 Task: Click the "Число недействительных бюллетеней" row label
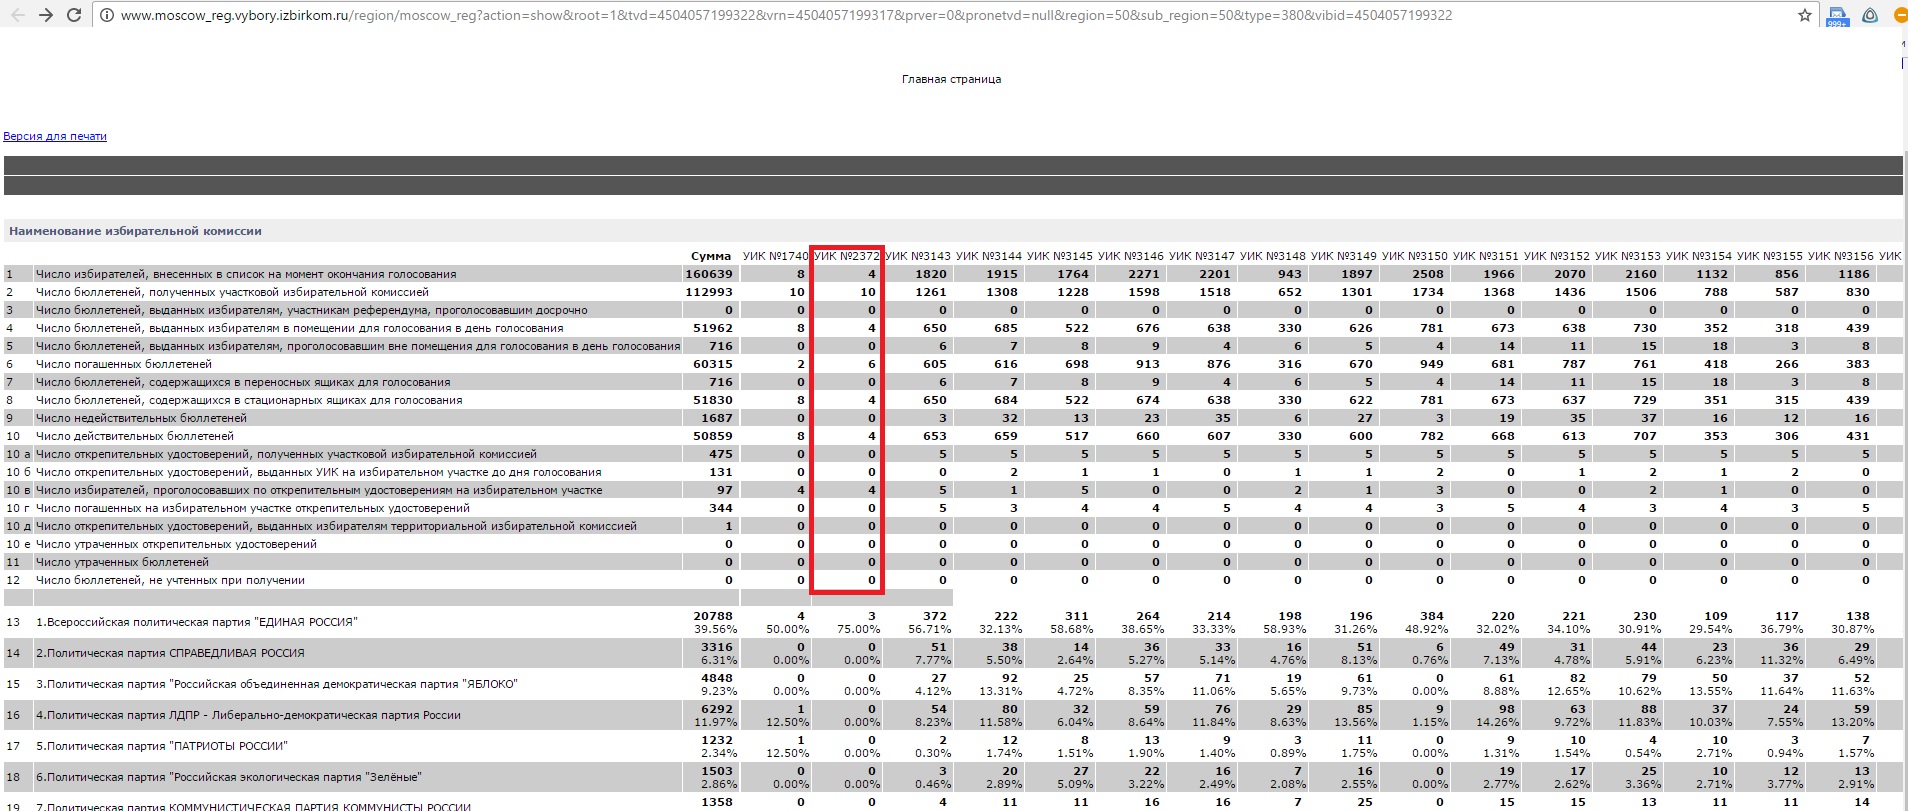[x=141, y=418]
